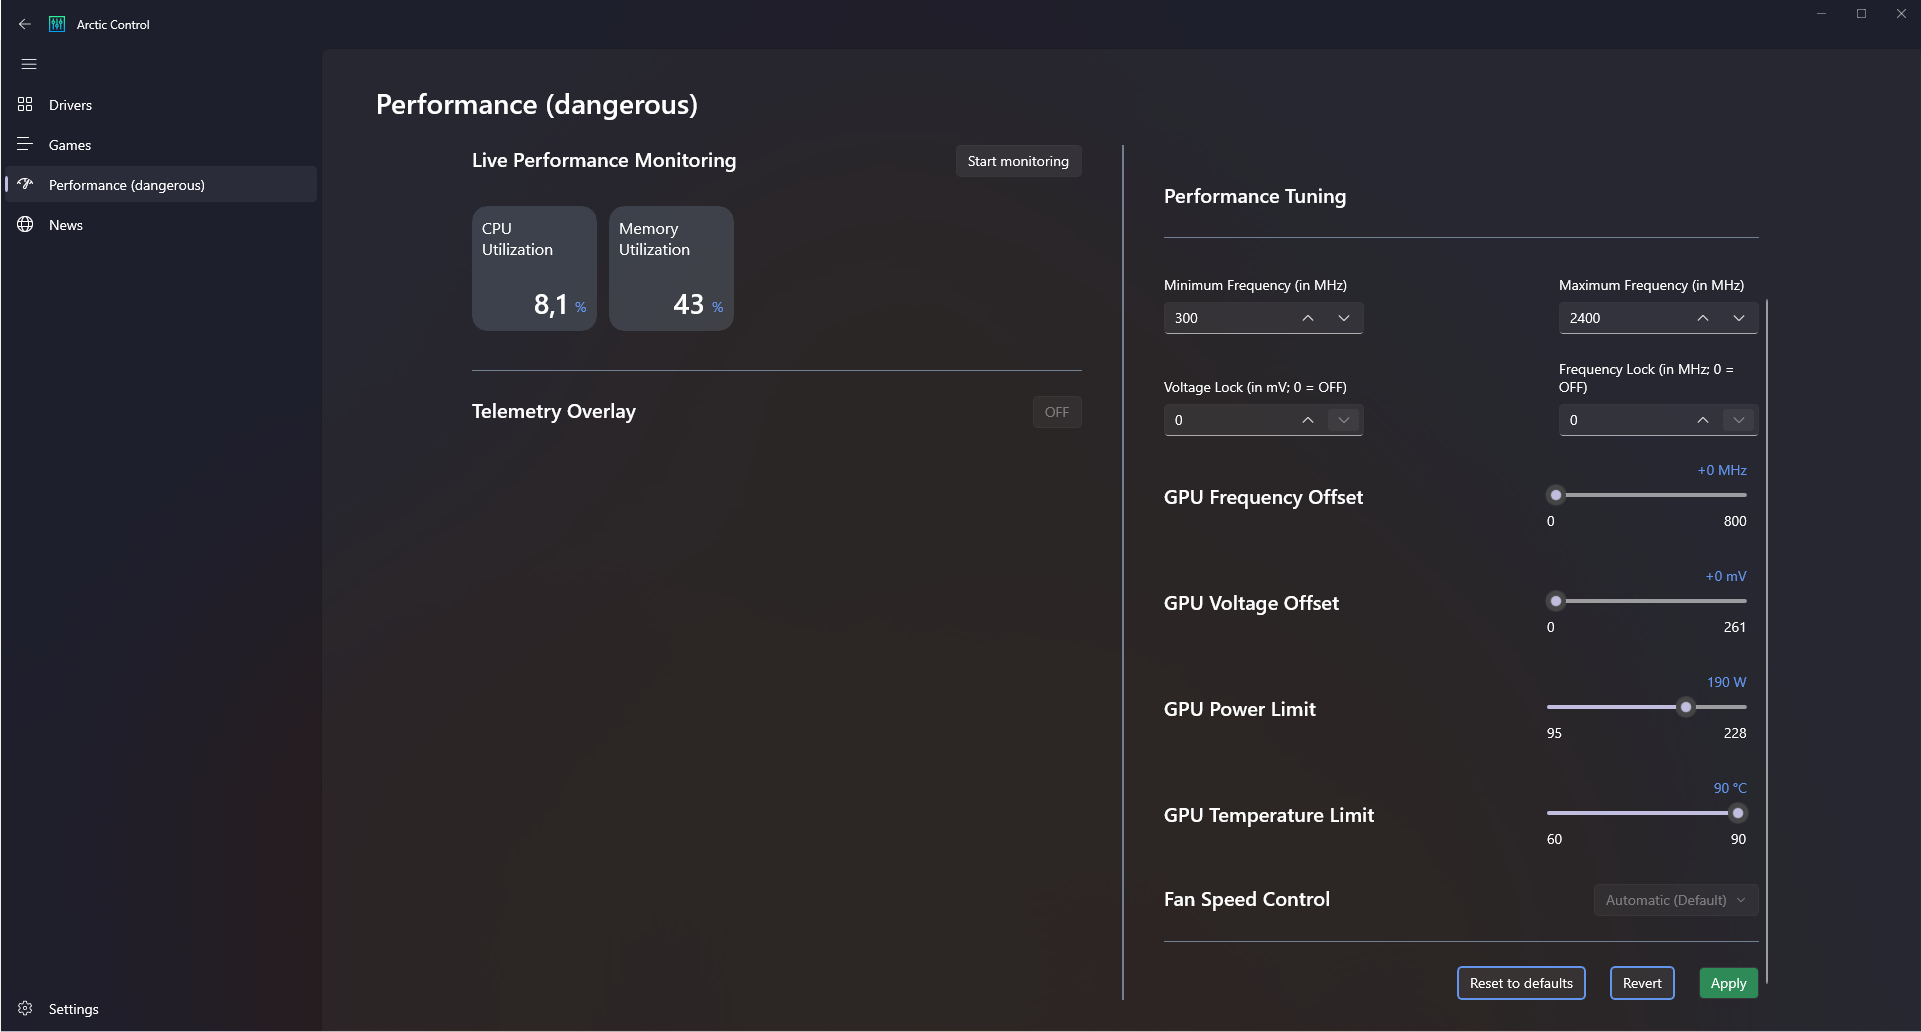The width and height of the screenshot is (1921, 1032).
Task: Click the '190 W' power limit value
Action: pyautogui.click(x=1726, y=682)
